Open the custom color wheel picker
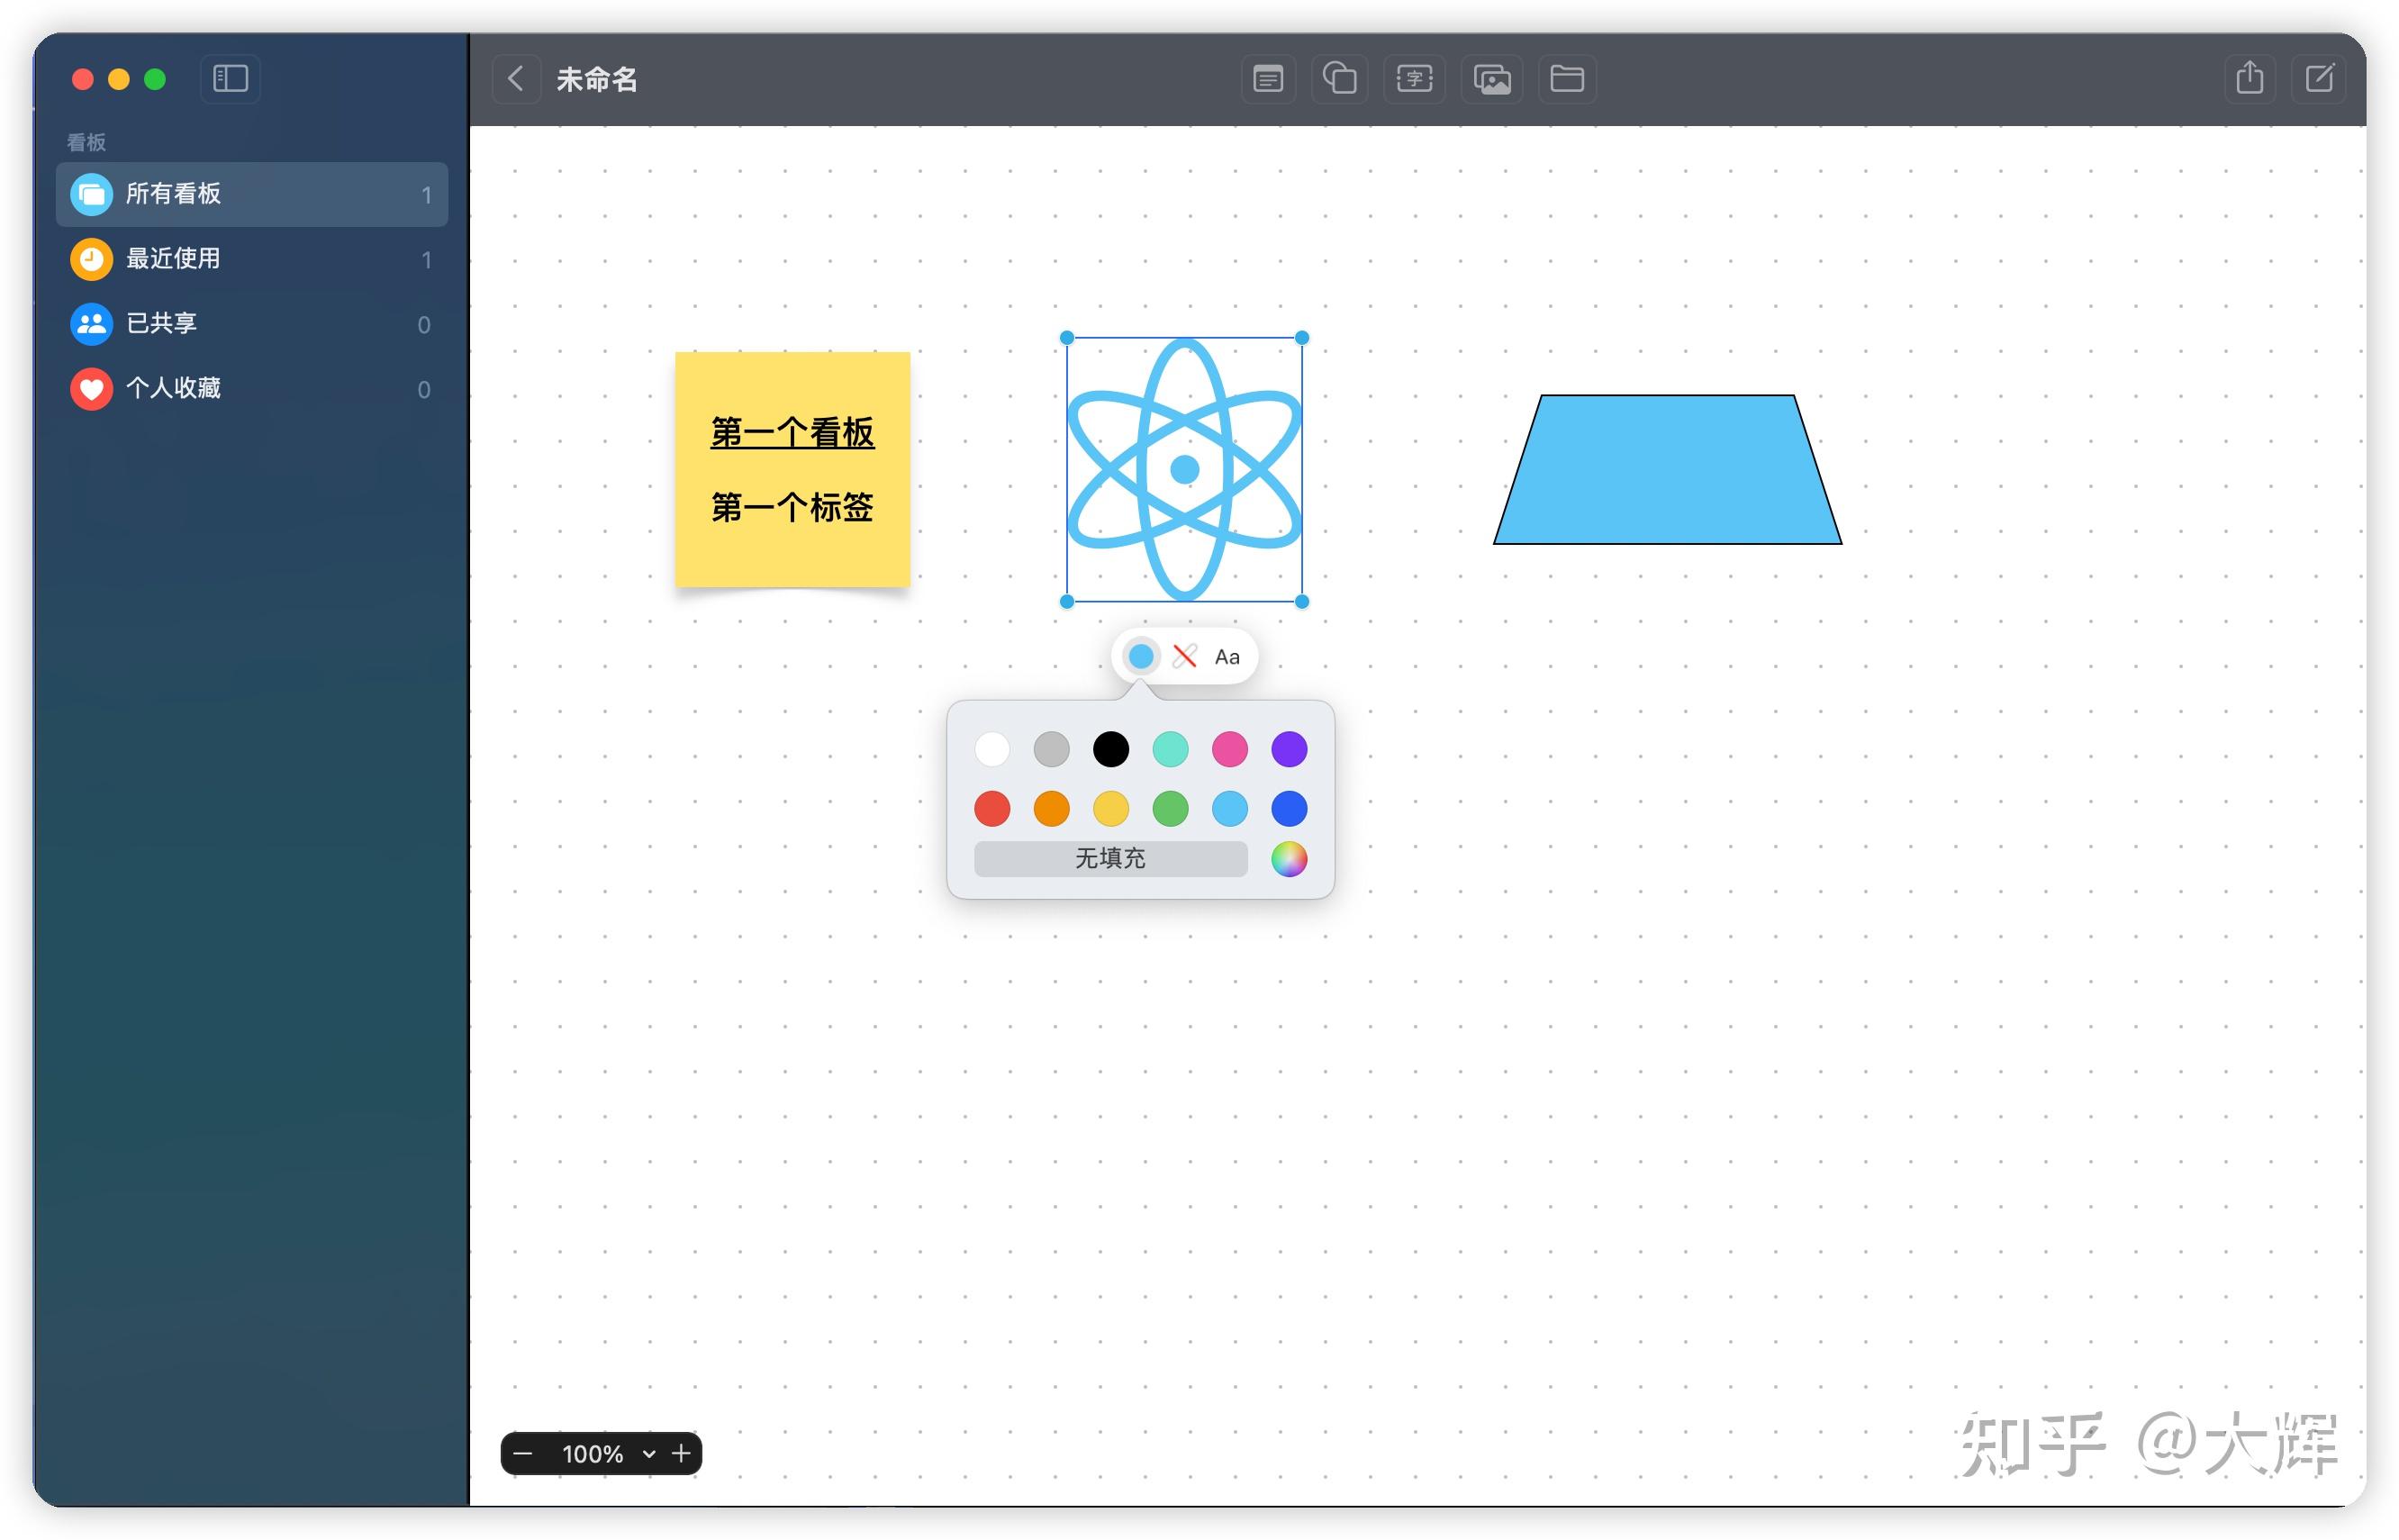Viewport: 2399px width, 1540px height. coord(1288,859)
